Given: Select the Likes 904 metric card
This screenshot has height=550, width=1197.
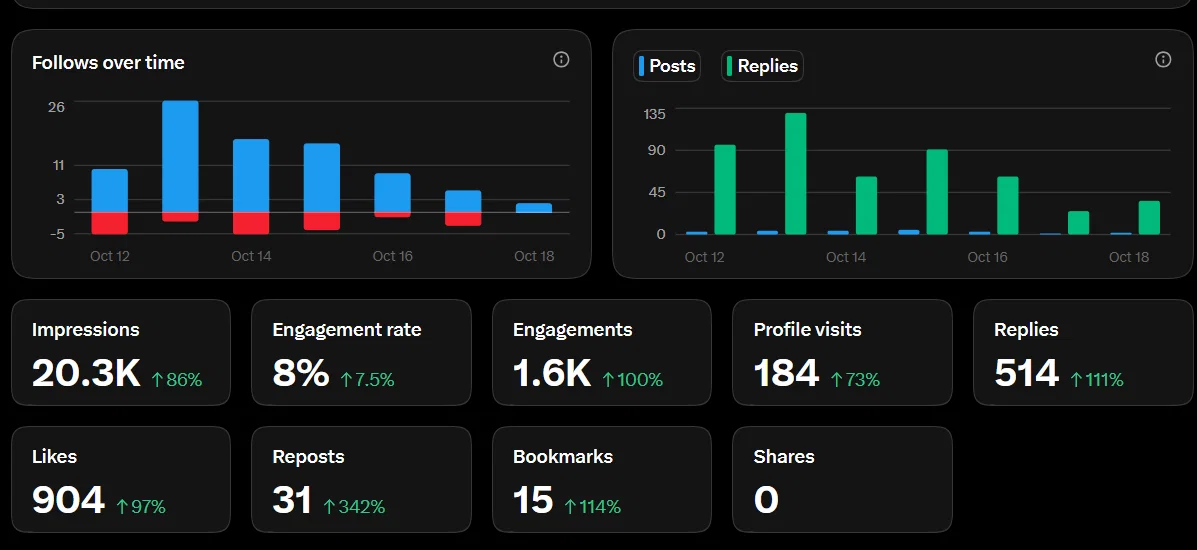Looking at the screenshot, I should click(x=121, y=479).
